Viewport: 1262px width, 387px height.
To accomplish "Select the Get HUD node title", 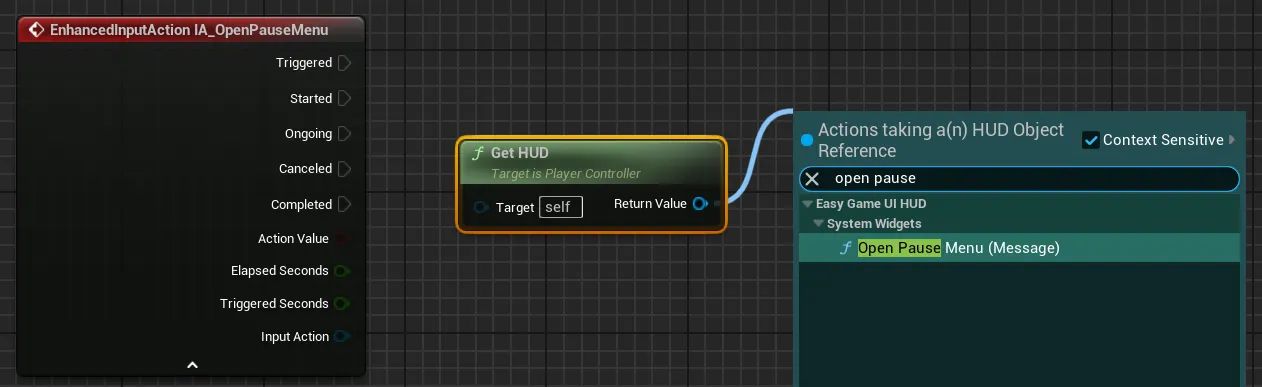I will [x=520, y=153].
